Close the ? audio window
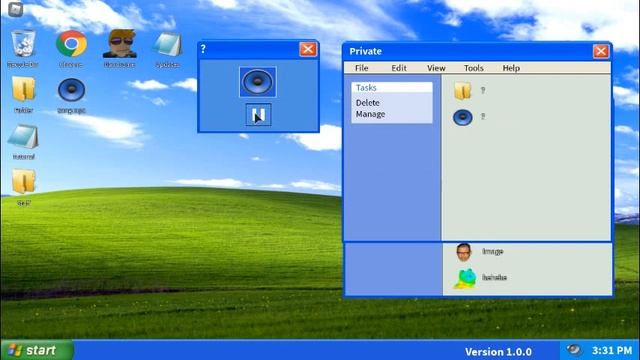 tap(308, 49)
